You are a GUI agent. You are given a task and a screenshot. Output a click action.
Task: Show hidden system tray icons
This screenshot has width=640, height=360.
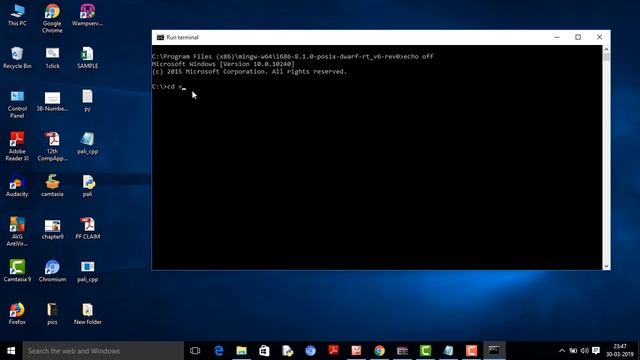(562, 351)
